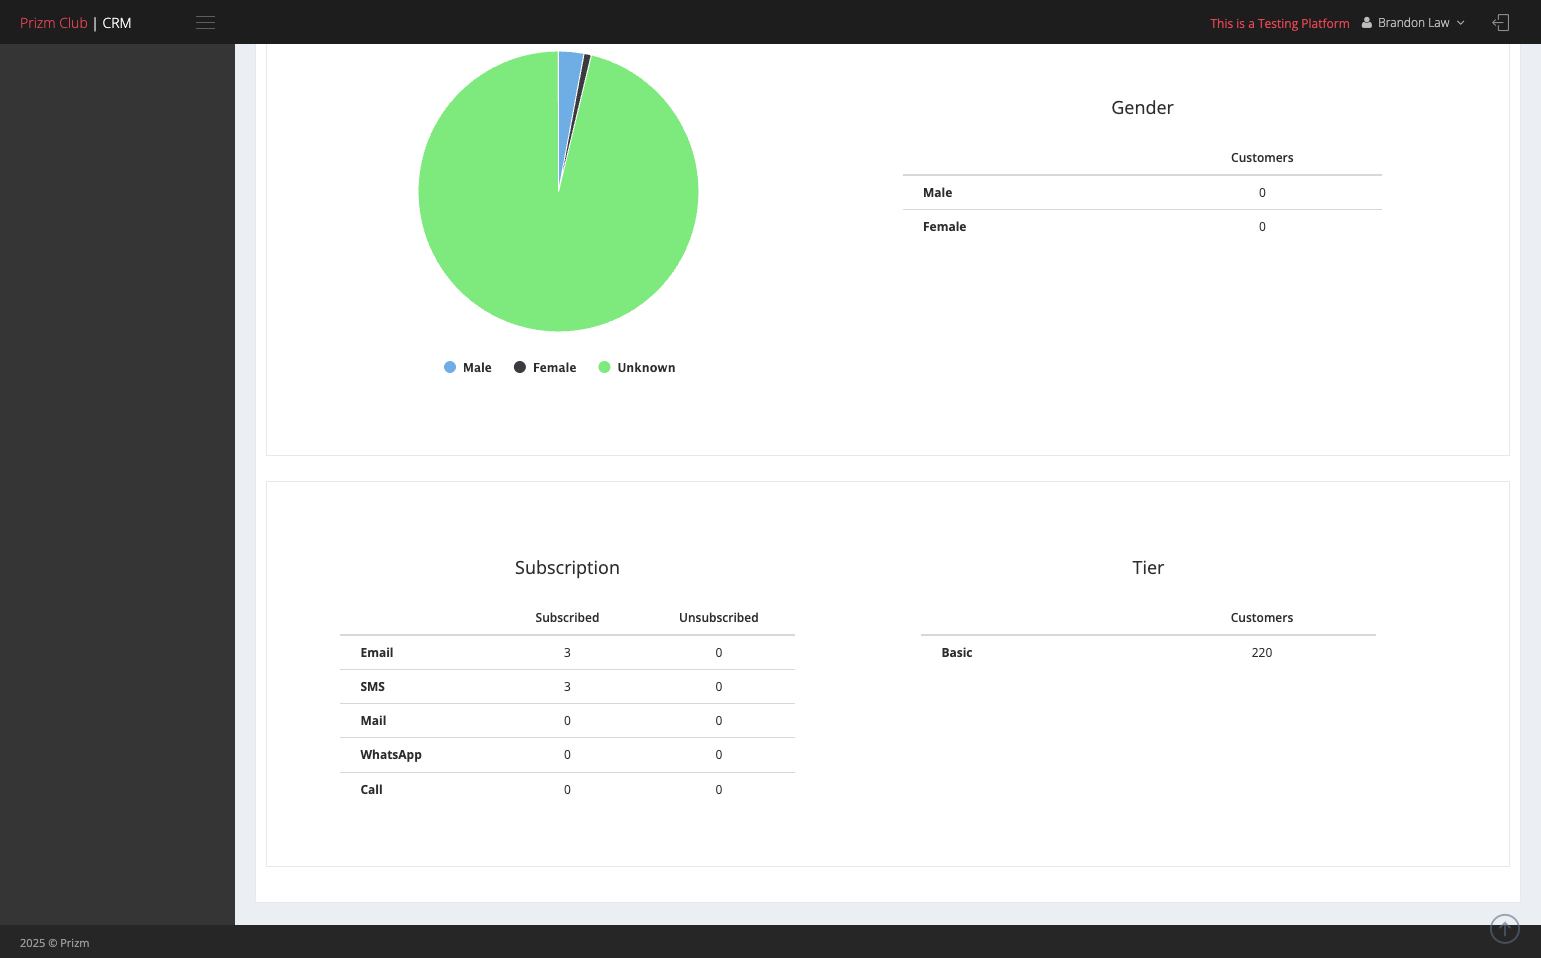The image size is (1541, 958).
Task: Select the Email subscription row label
Action: click(x=377, y=652)
